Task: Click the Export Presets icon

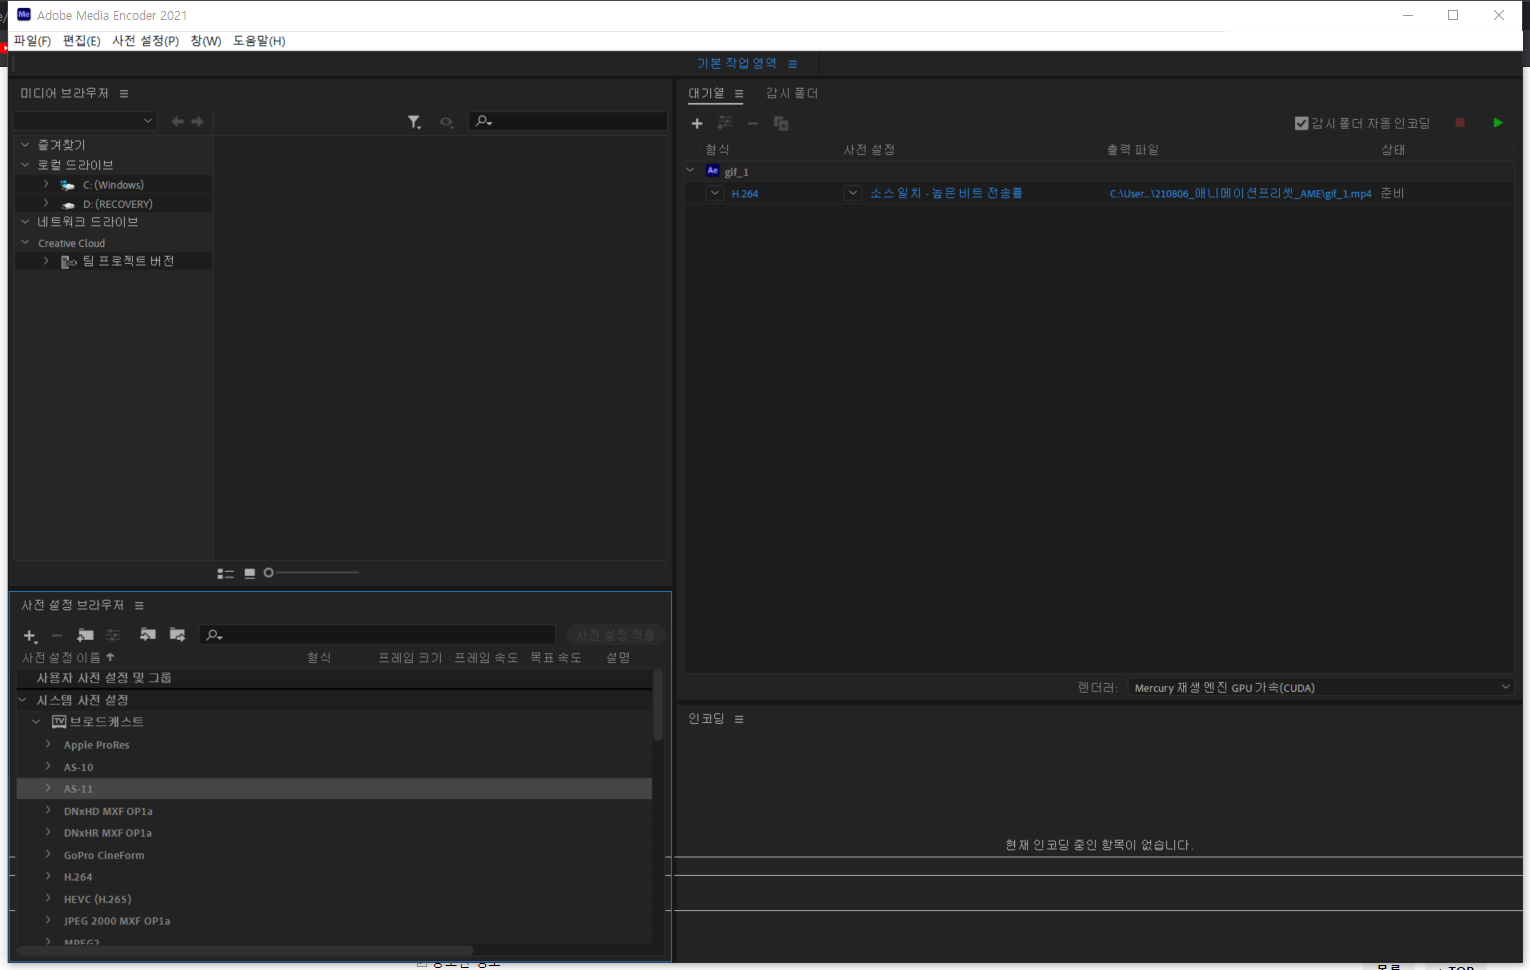Action: tap(178, 634)
